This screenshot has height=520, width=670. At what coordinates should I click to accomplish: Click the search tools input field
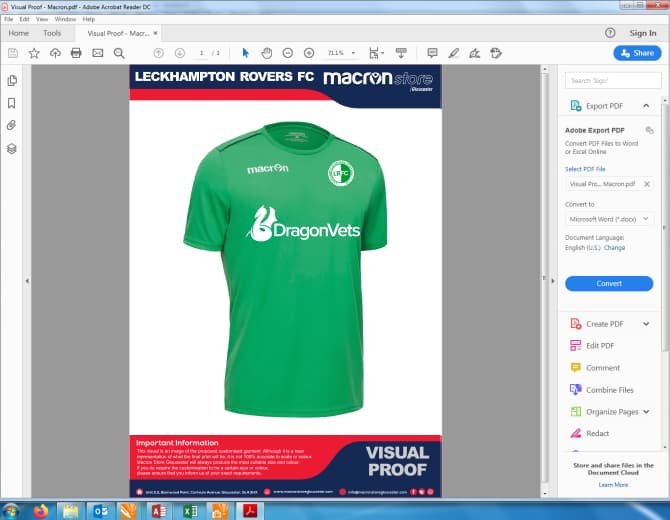[613, 80]
